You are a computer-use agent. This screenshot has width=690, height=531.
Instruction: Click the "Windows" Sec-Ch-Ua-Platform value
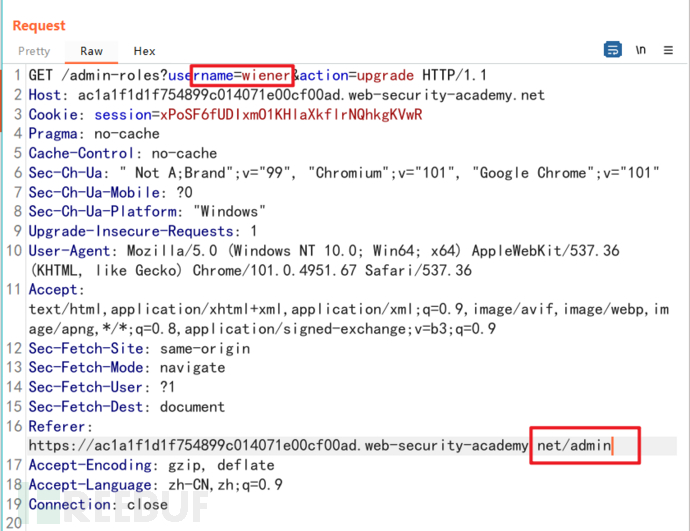227,211
